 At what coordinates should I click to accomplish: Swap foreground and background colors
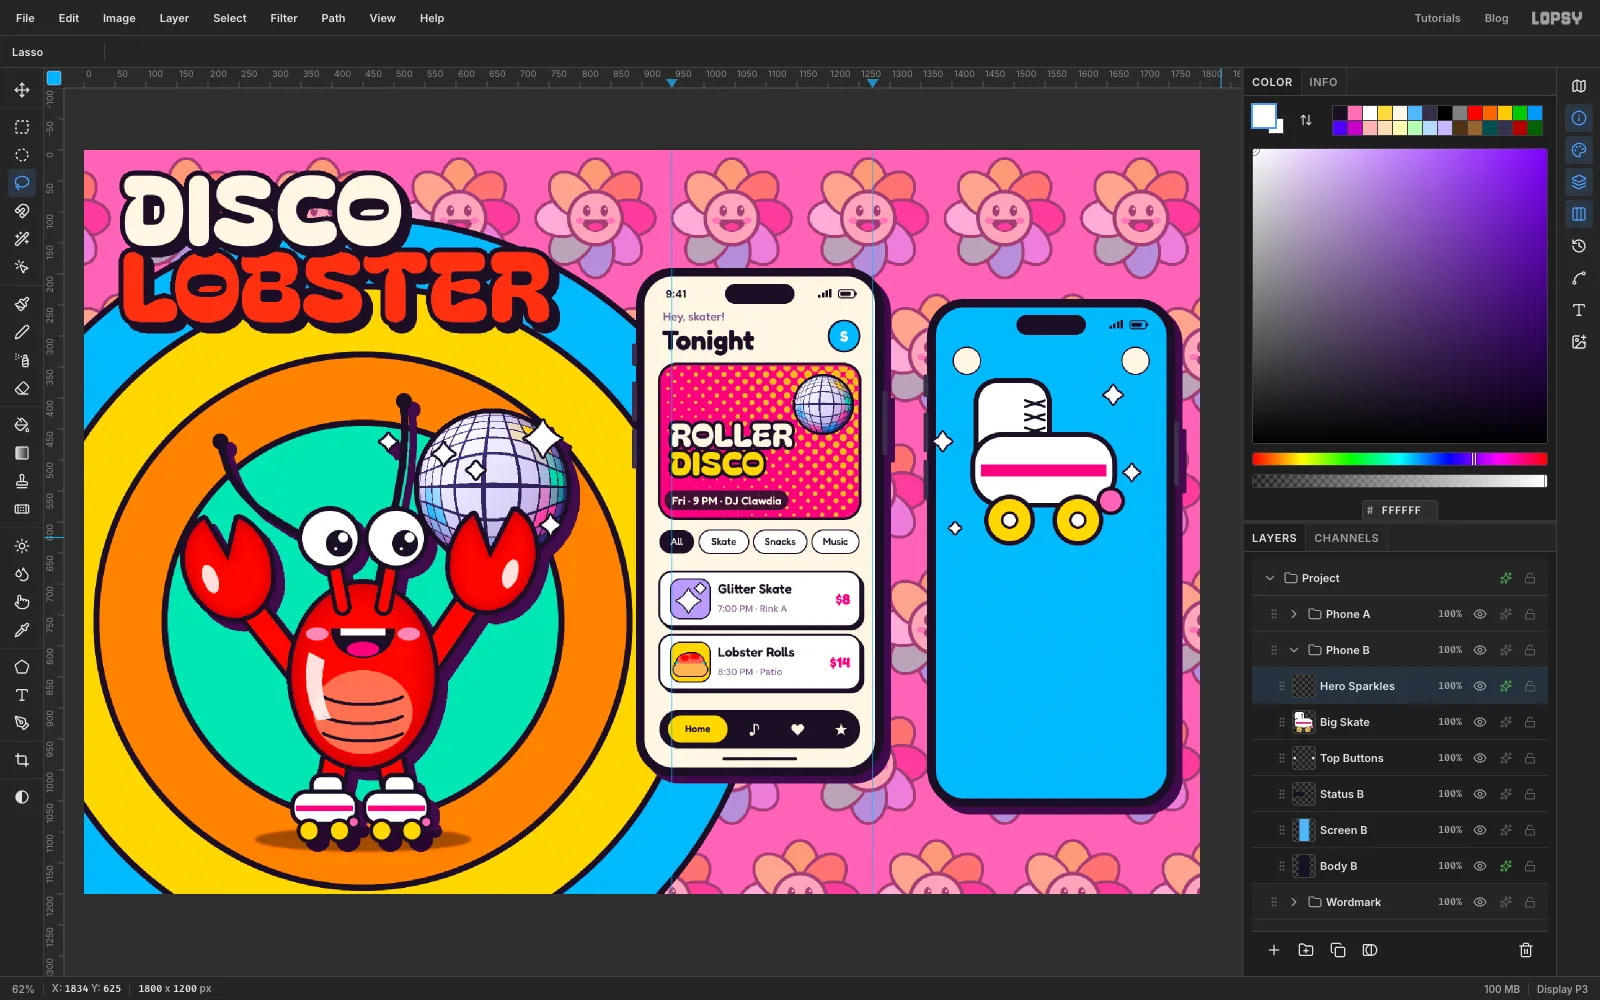1306,120
